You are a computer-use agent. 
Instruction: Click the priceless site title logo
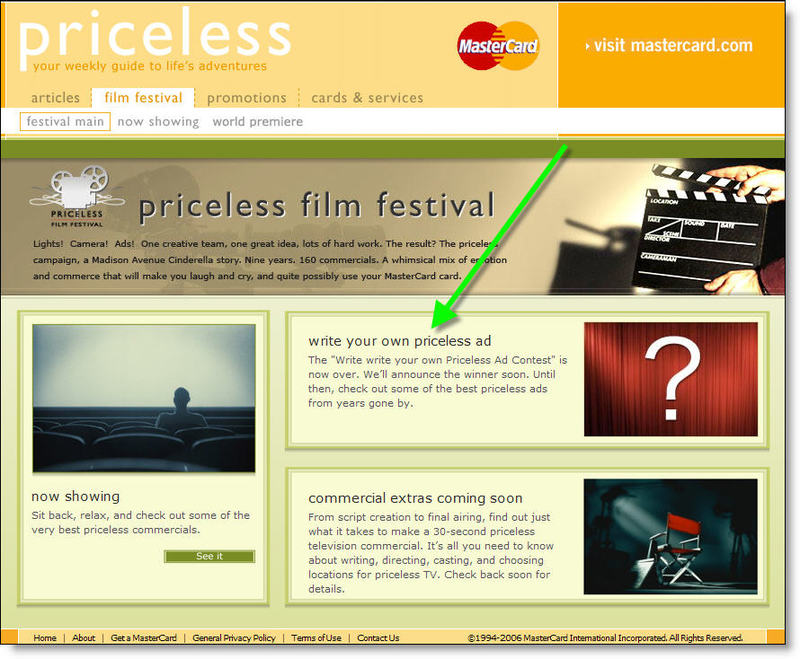pos(154,38)
